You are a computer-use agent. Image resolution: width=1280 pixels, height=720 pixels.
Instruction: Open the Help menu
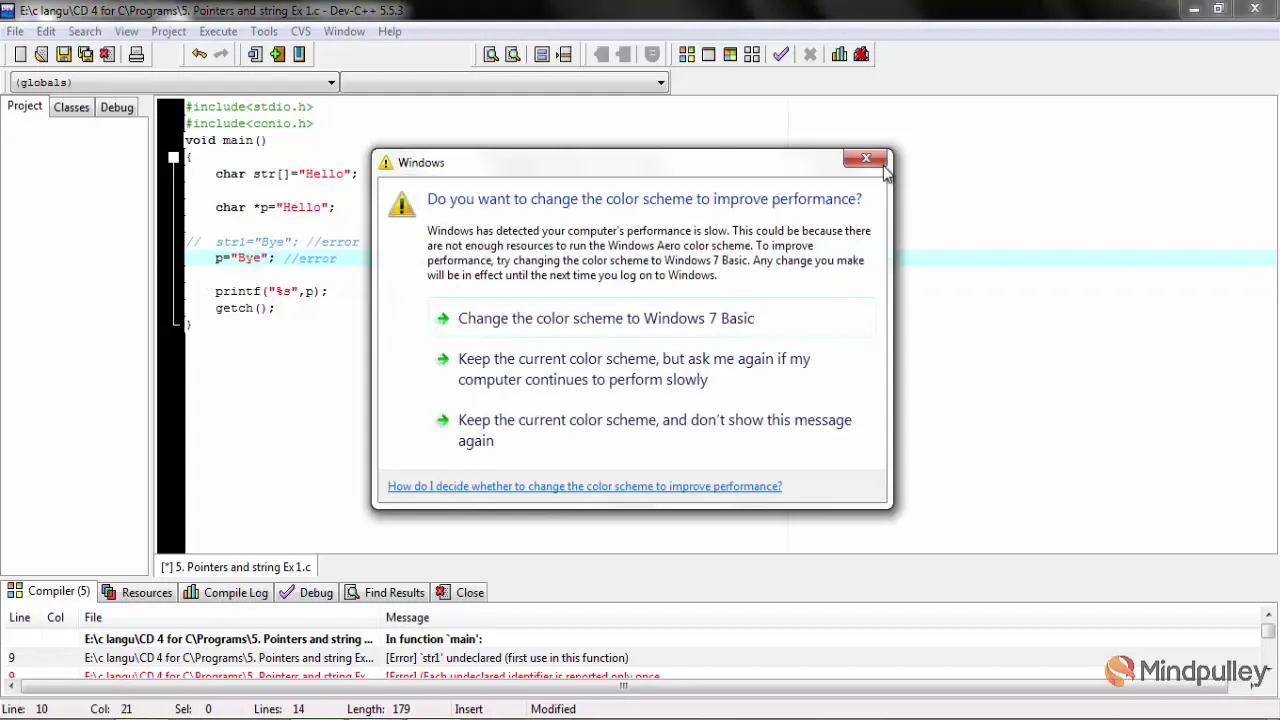[x=390, y=31]
